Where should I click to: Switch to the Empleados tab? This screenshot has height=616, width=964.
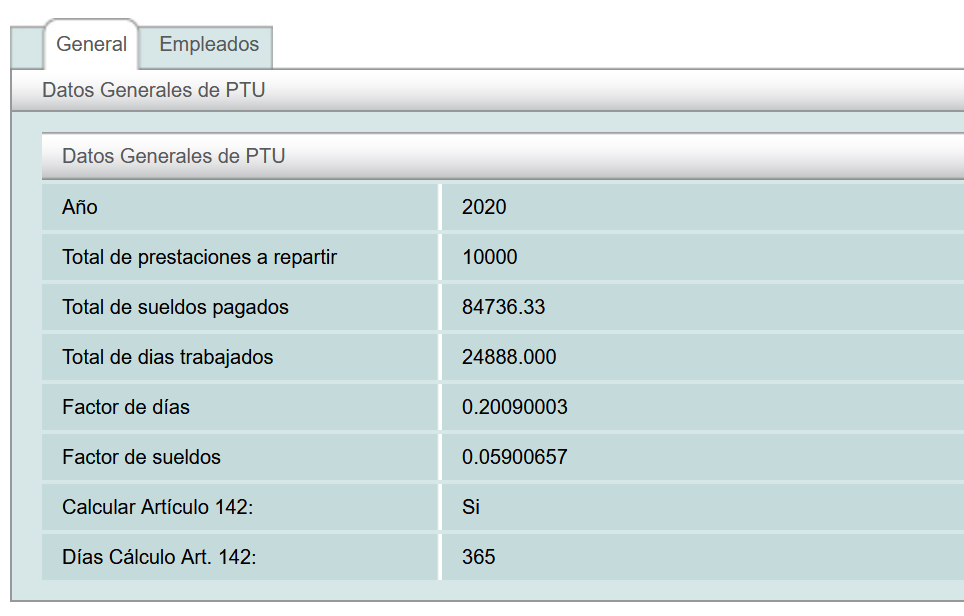tap(209, 45)
